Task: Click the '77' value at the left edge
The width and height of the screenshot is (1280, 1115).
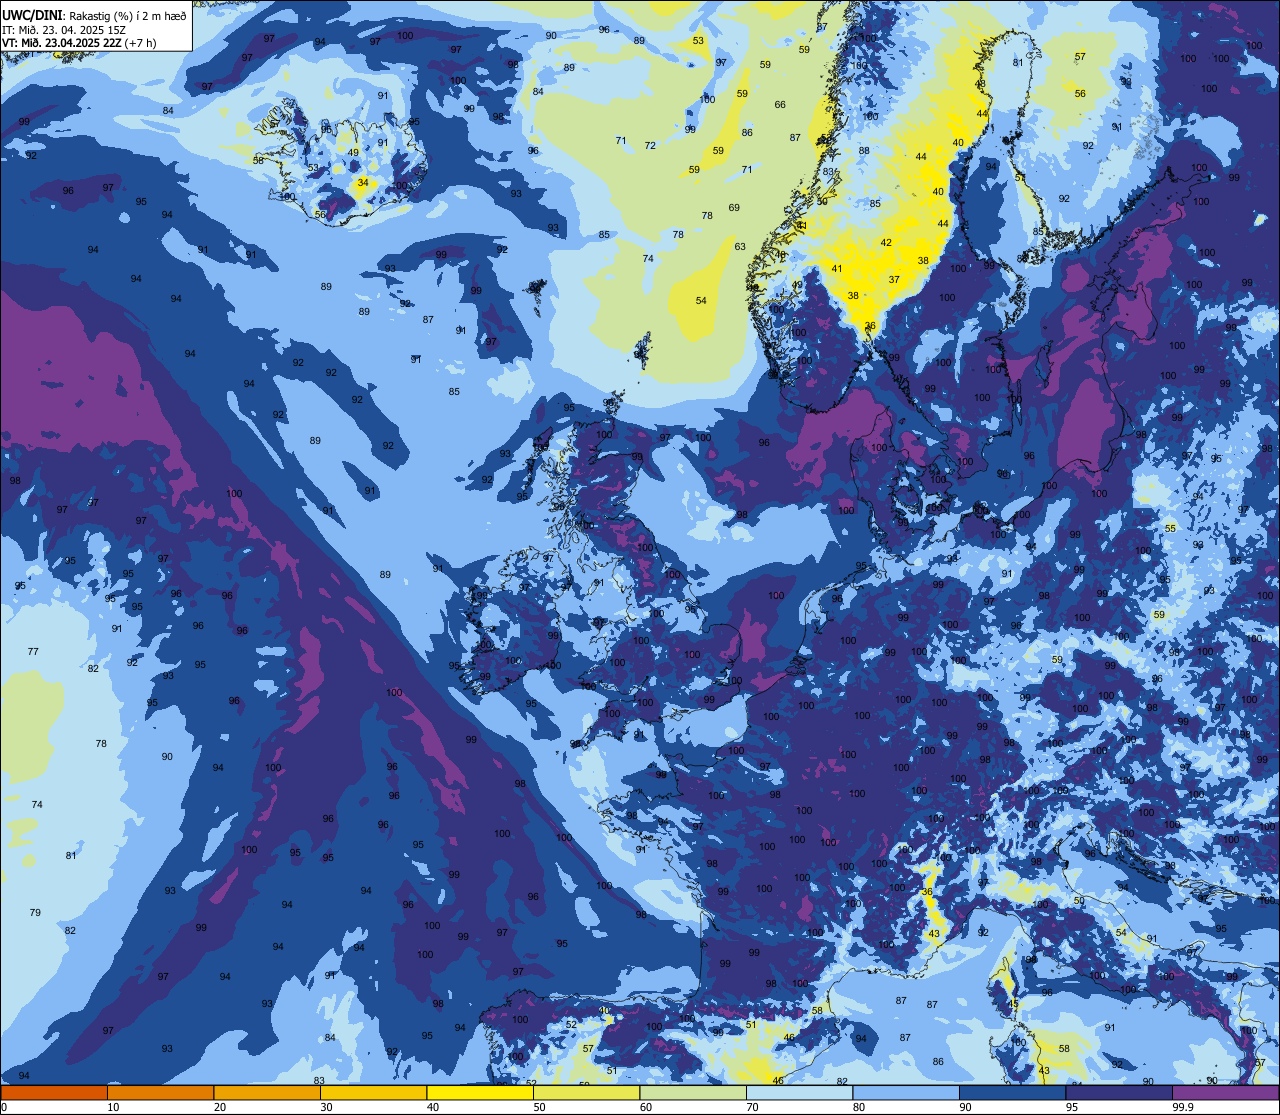Action: [33, 652]
